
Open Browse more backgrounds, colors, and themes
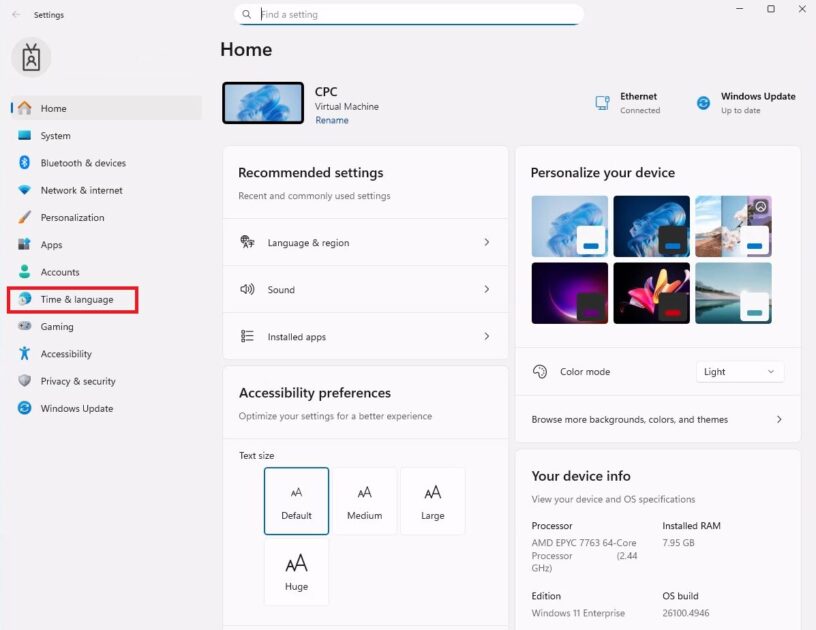tap(657, 419)
